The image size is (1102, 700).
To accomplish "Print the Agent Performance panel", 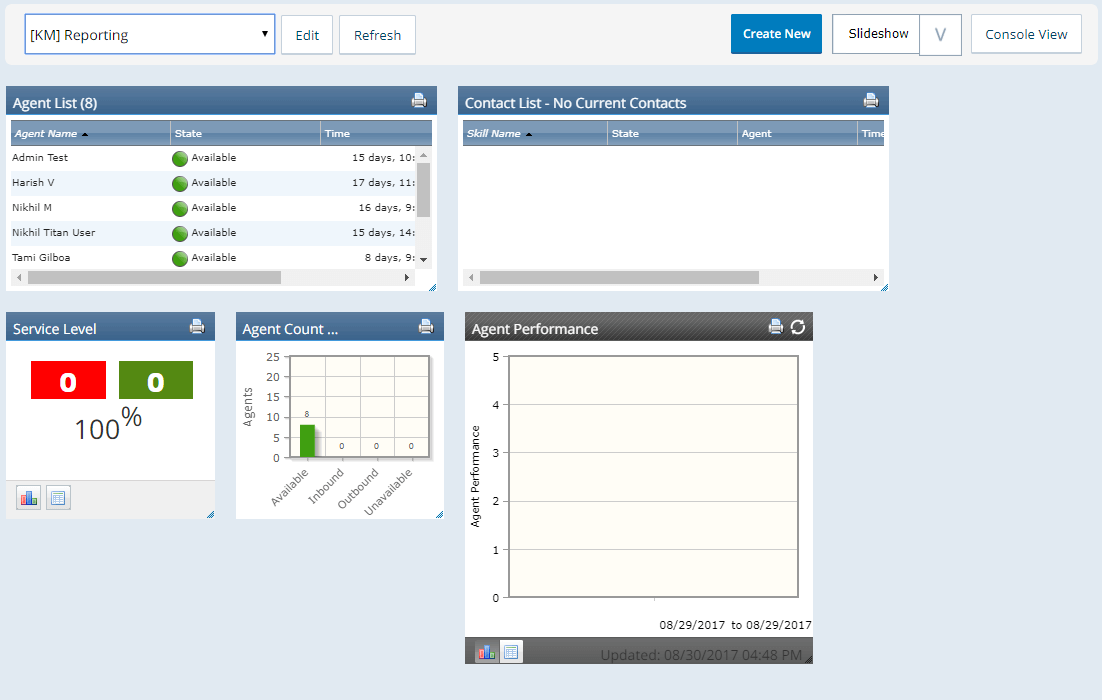I will [x=775, y=327].
